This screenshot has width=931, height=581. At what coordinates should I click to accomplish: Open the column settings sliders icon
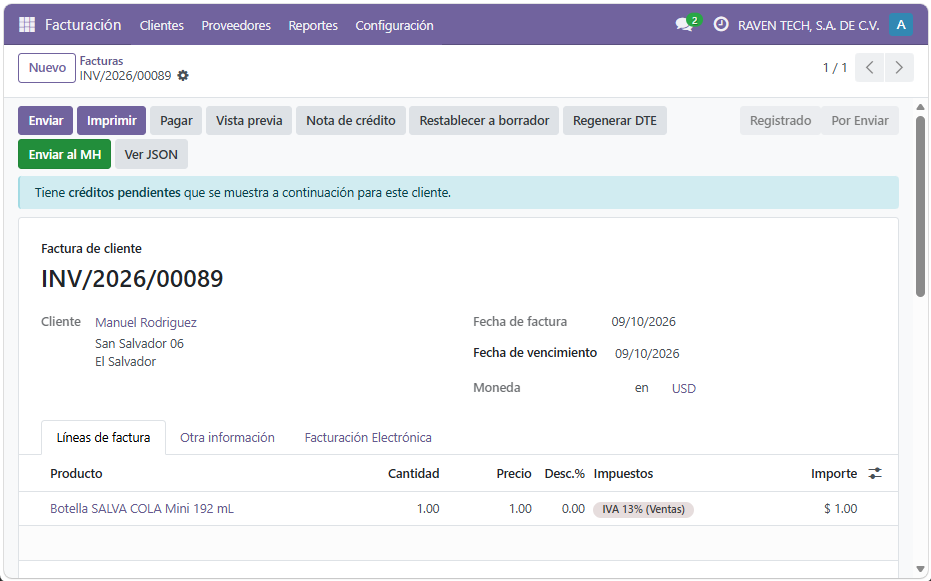coord(875,474)
